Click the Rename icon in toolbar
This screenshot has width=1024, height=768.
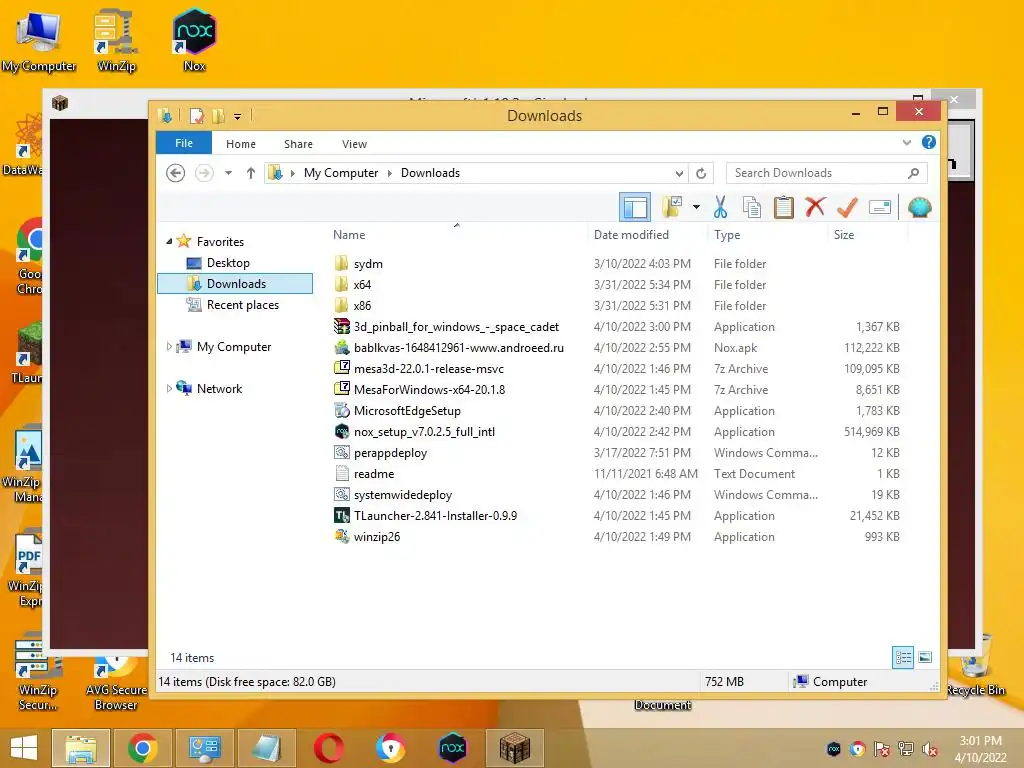(880, 208)
